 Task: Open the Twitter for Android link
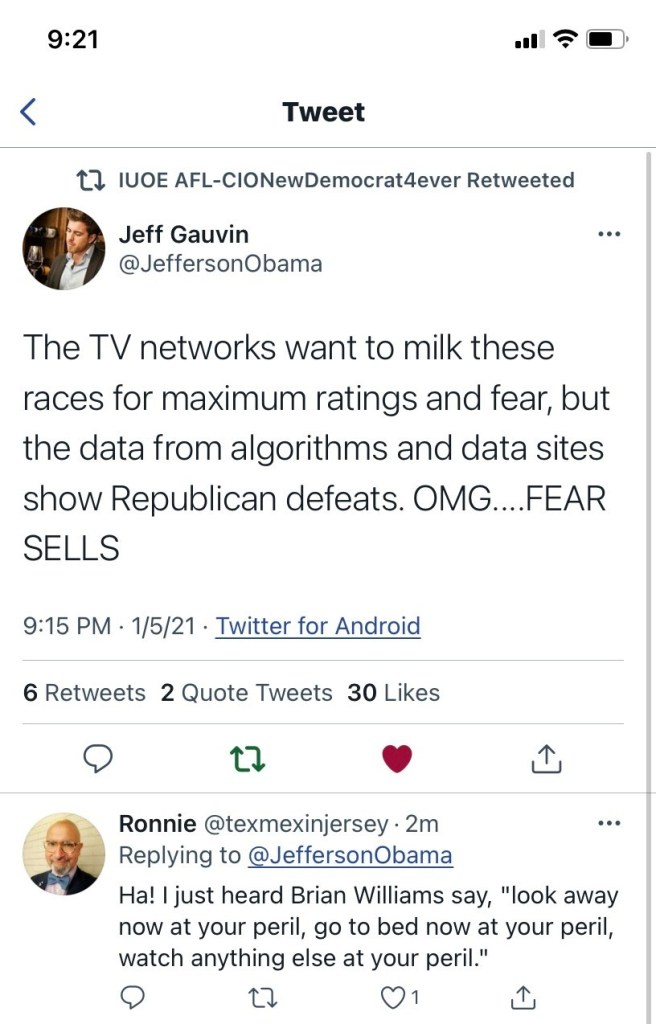pos(318,626)
